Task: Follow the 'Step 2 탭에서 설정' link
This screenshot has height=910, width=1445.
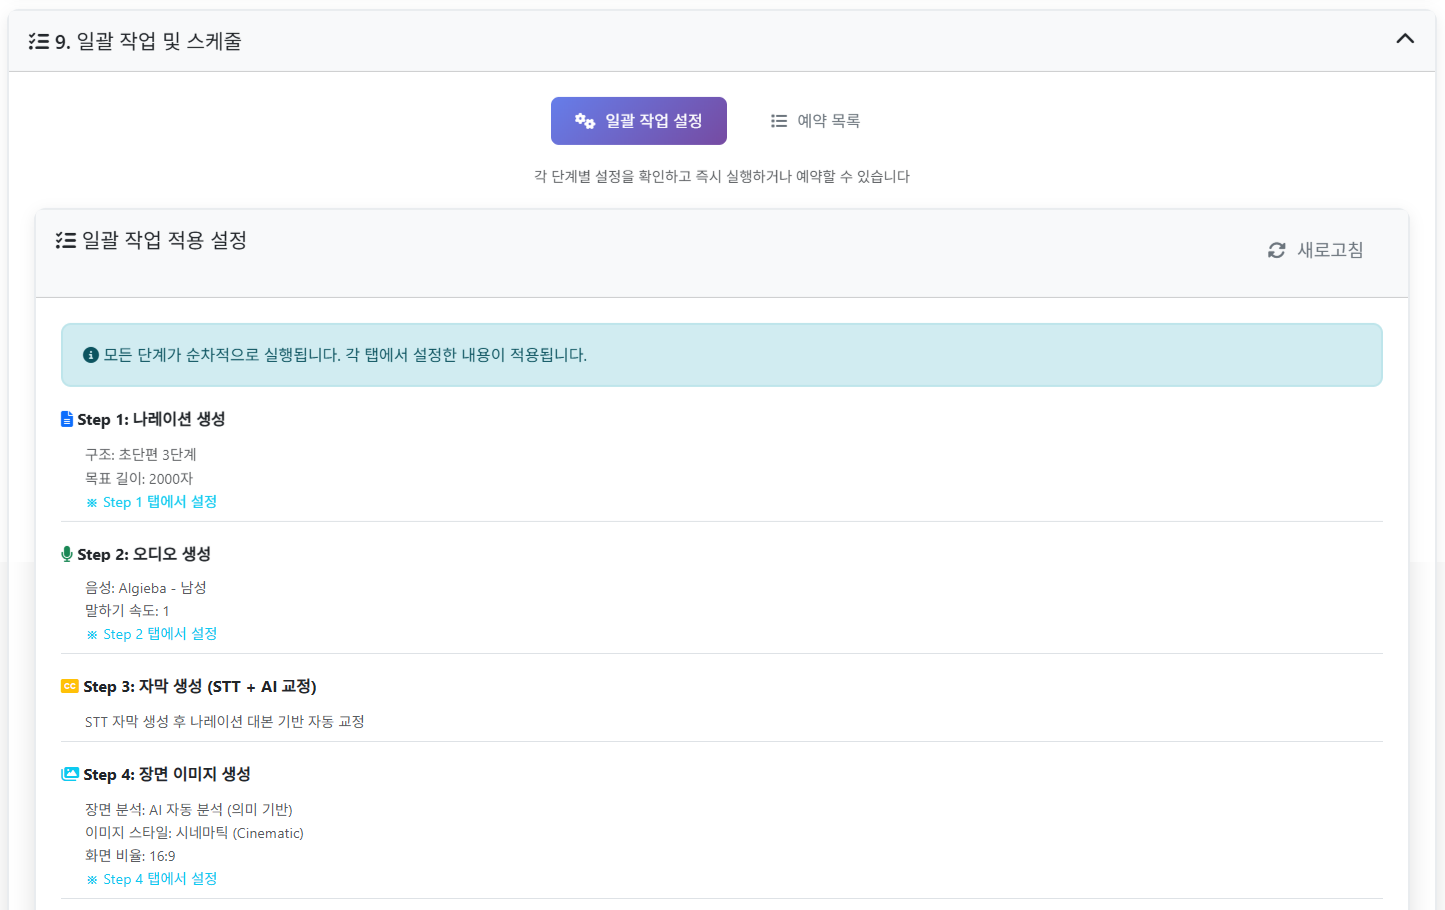Action: [x=152, y=634]
